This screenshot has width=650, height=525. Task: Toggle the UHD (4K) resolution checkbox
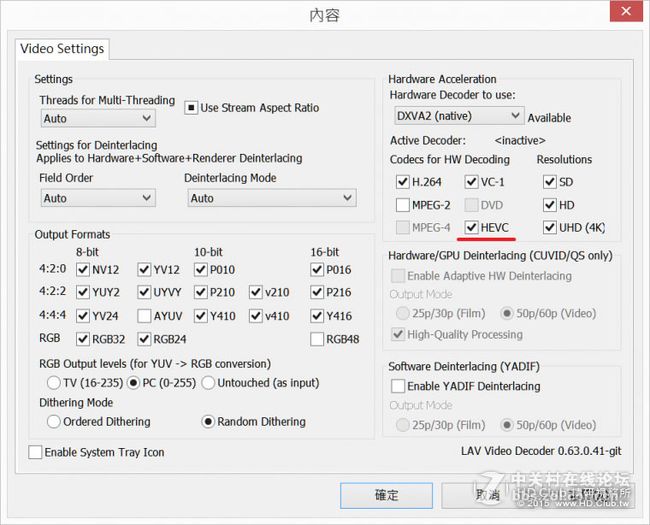[x=550, y=227]
